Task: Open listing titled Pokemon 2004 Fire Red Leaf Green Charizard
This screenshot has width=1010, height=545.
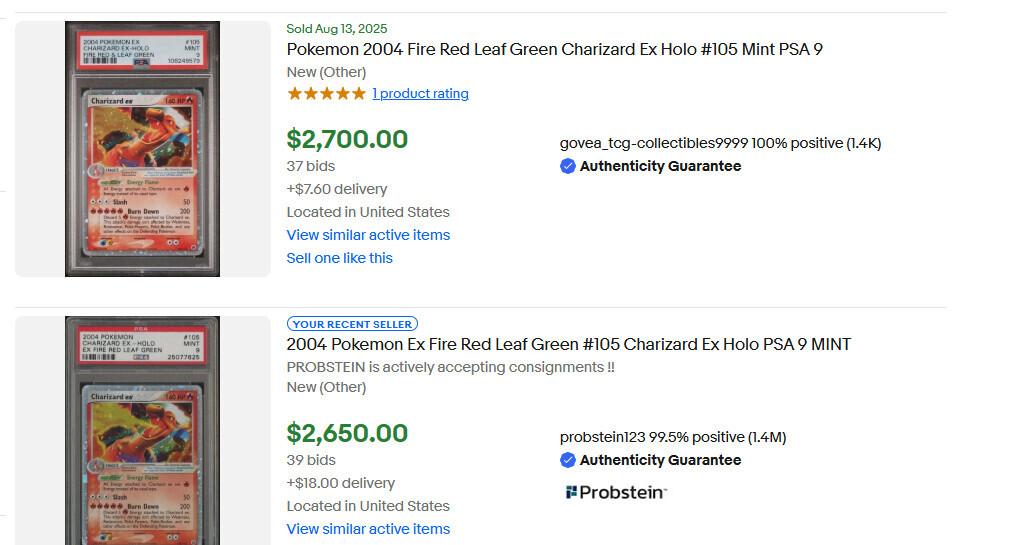Action: [555, 50]
